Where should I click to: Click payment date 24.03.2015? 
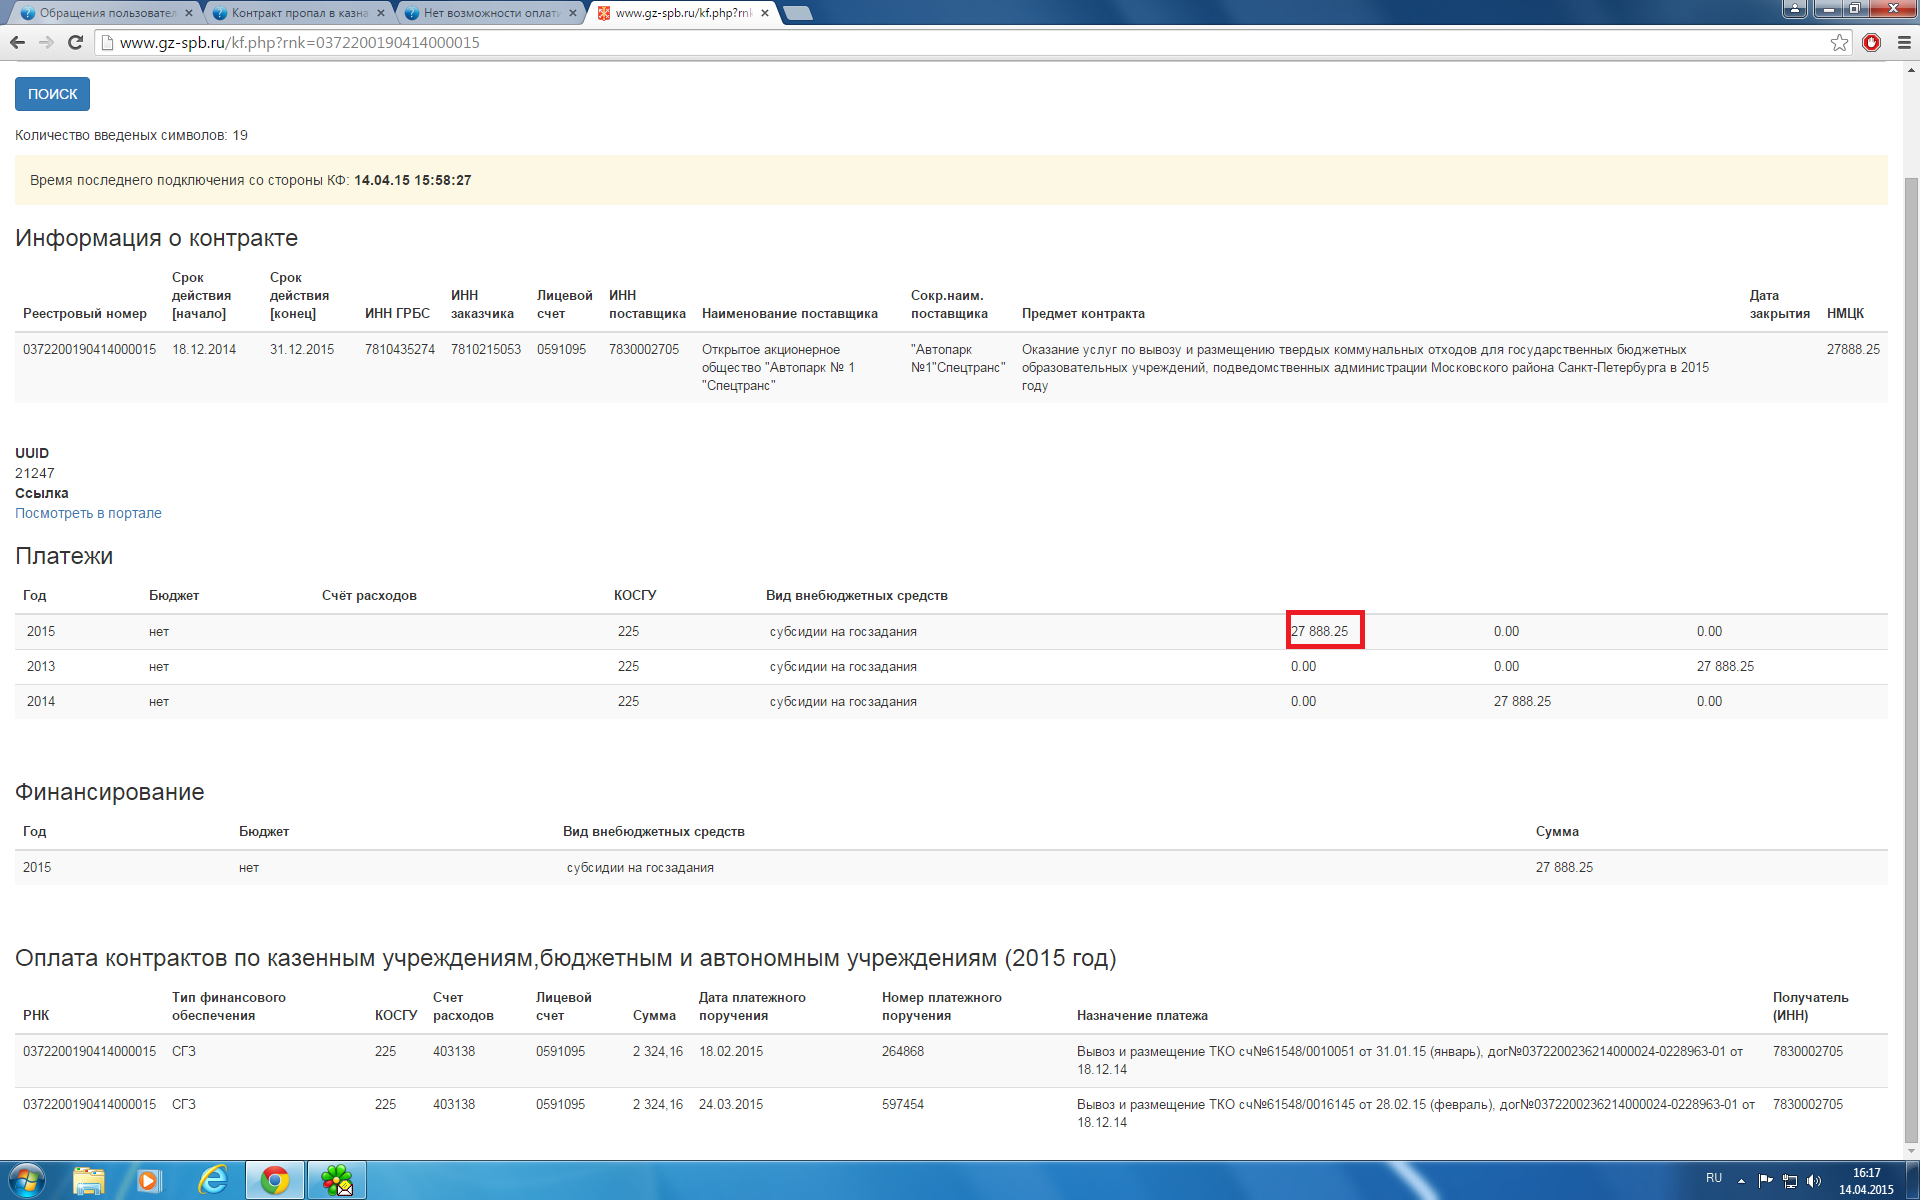pyautogui.click(x=731, y=1104)
